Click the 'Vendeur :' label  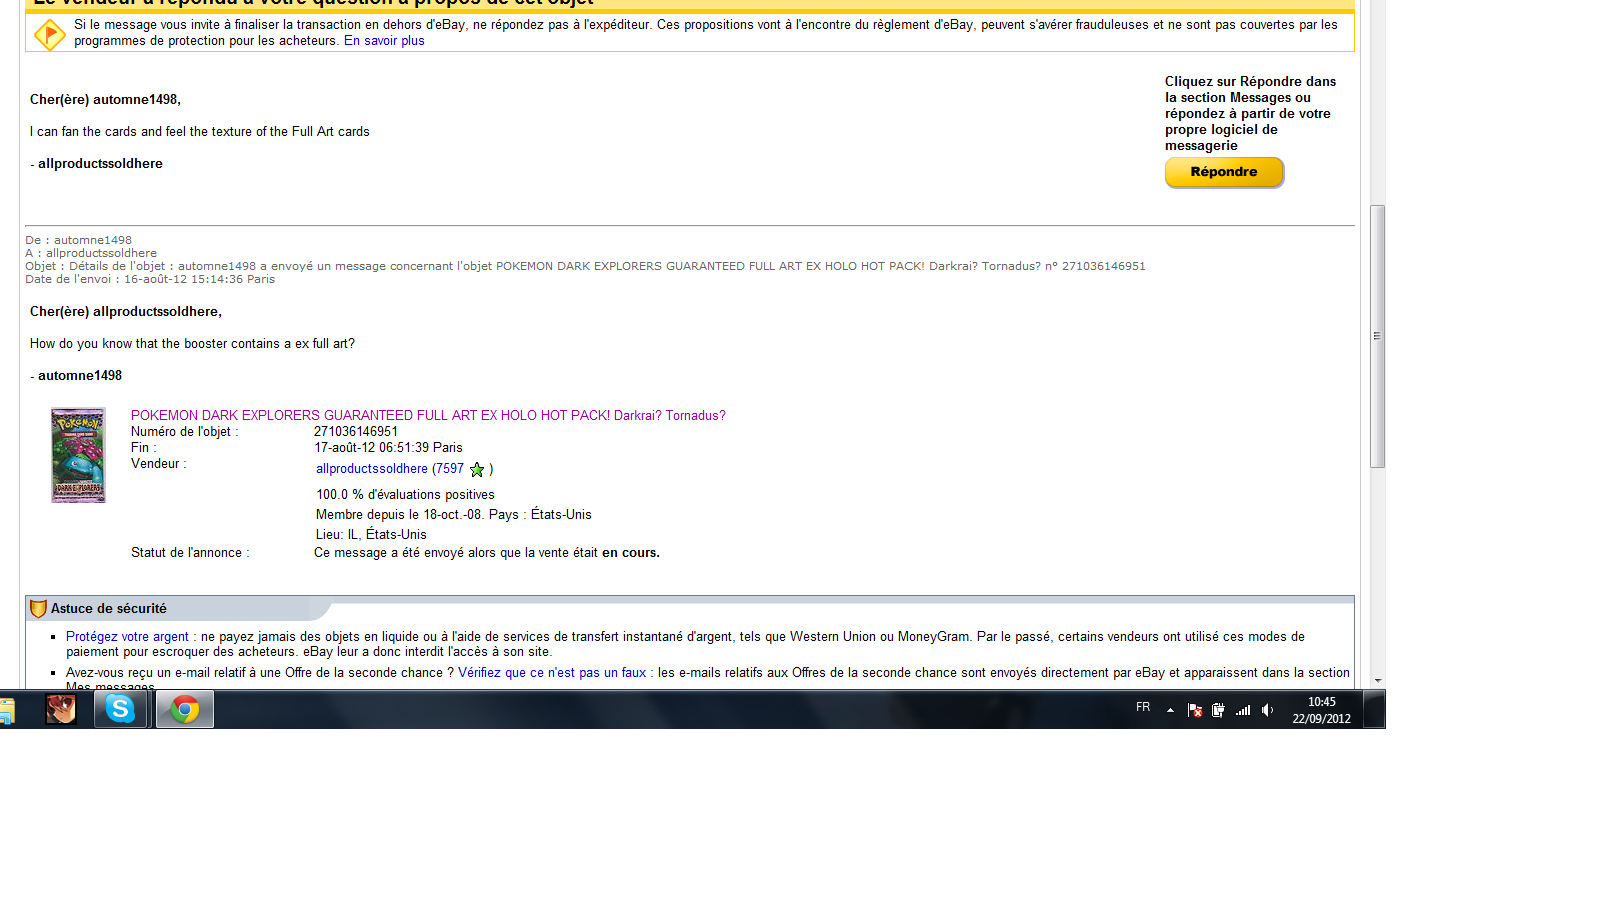(159, 464)
